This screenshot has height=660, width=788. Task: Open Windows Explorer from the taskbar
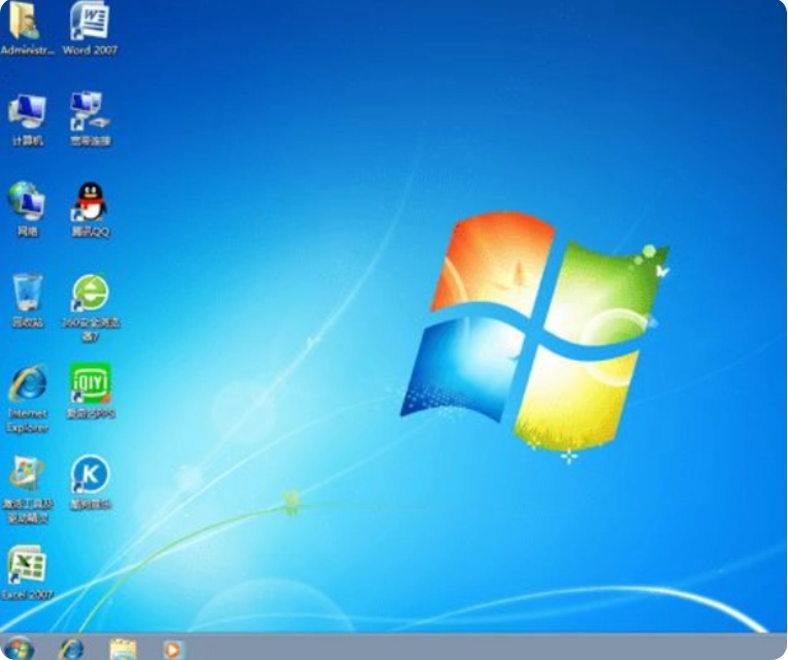[x=123, y=649]
